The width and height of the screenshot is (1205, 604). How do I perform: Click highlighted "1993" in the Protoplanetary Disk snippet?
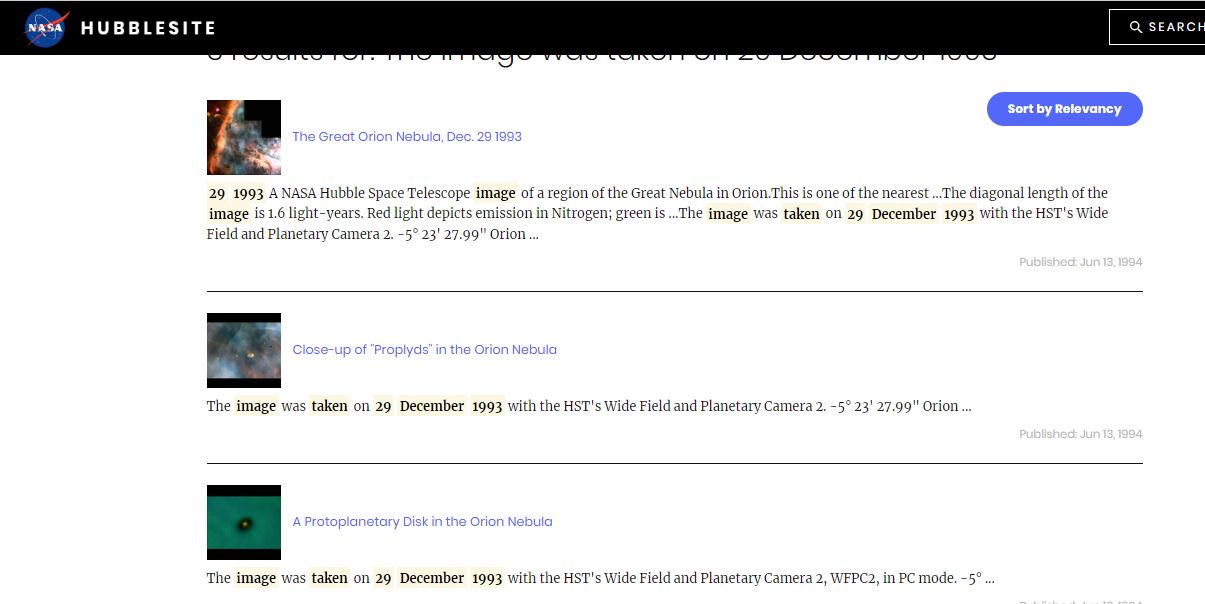pyautogui.click(x=487, y=578)
